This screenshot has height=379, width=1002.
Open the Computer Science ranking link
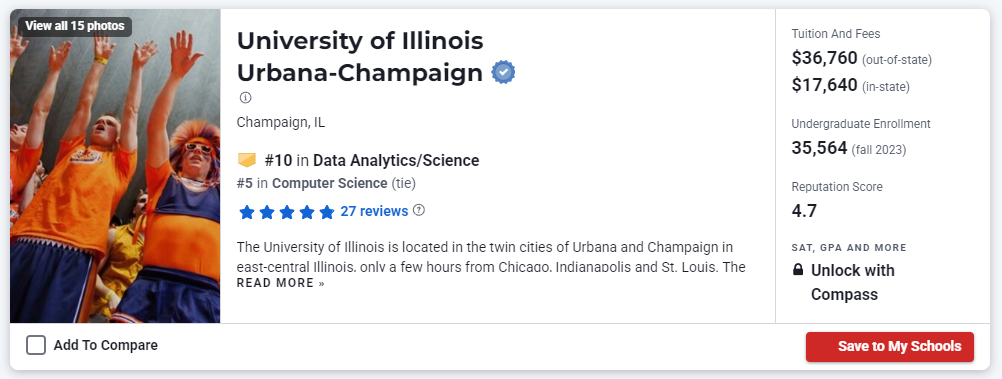[330, 183]
